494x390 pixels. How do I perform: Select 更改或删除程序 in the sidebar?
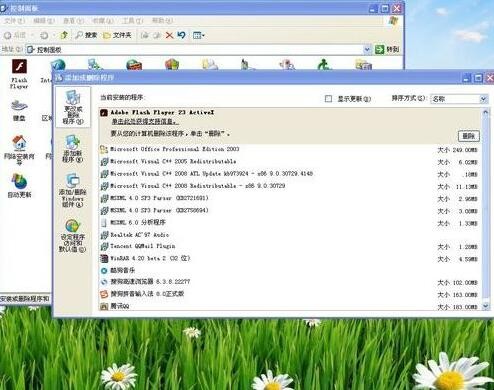73,107
